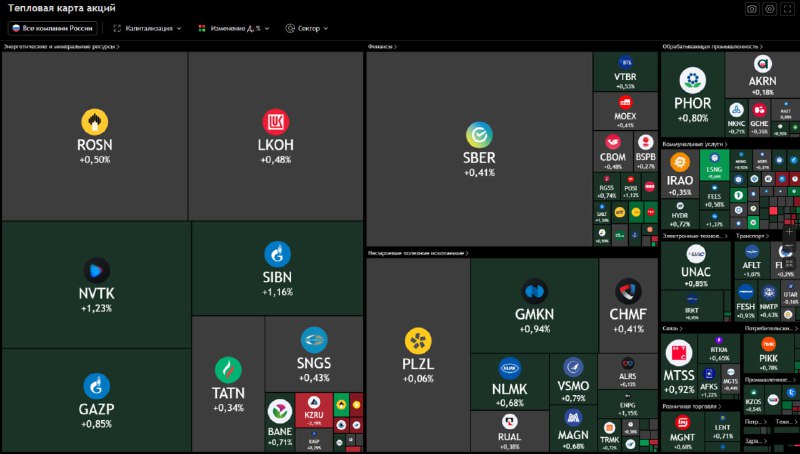Open the FEES stock tile
Screen dimensions: 800x454
click(714, 196)
